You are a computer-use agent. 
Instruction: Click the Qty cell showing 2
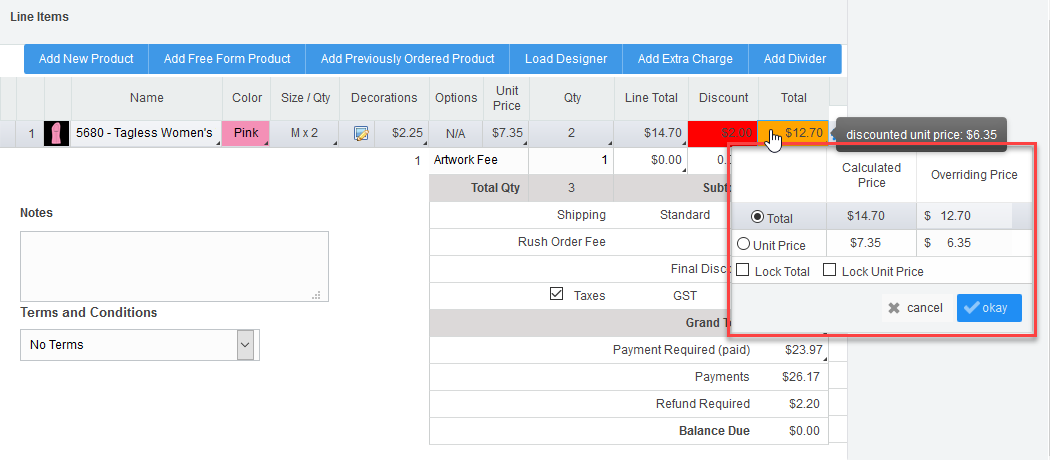pyautogui.click(x=571, y=133)
